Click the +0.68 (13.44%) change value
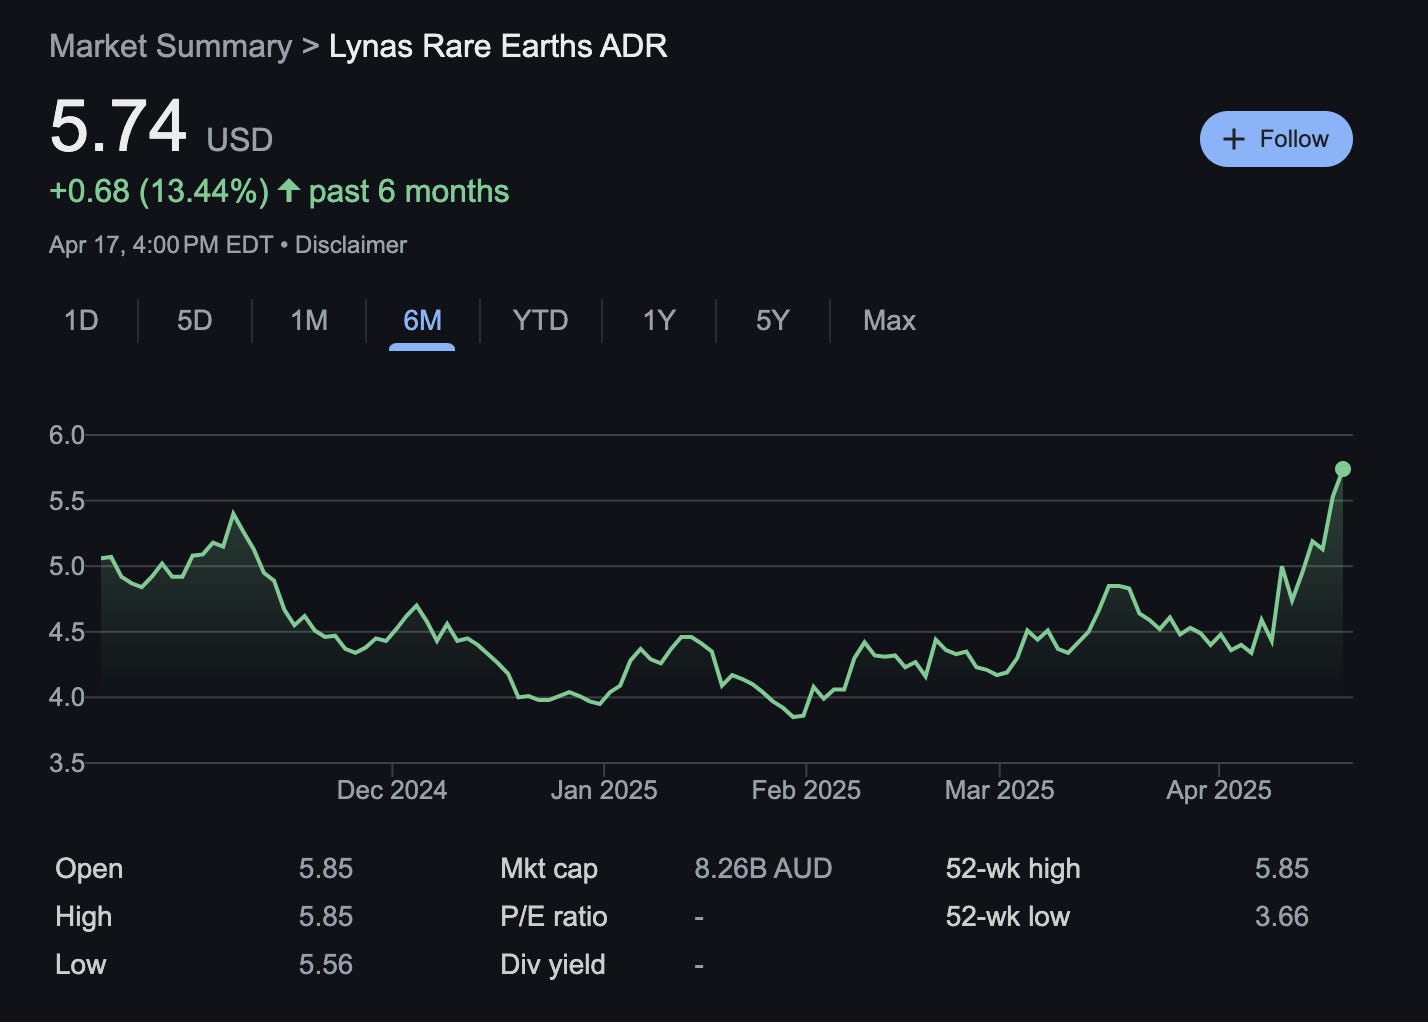The height and width of the screenshot is (1022, 1428). tap(159, 191)
